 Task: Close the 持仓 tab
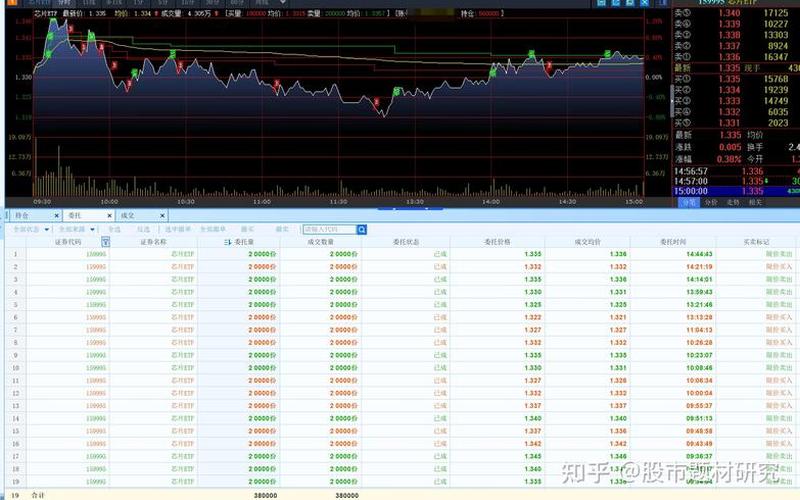pos(57,216)
